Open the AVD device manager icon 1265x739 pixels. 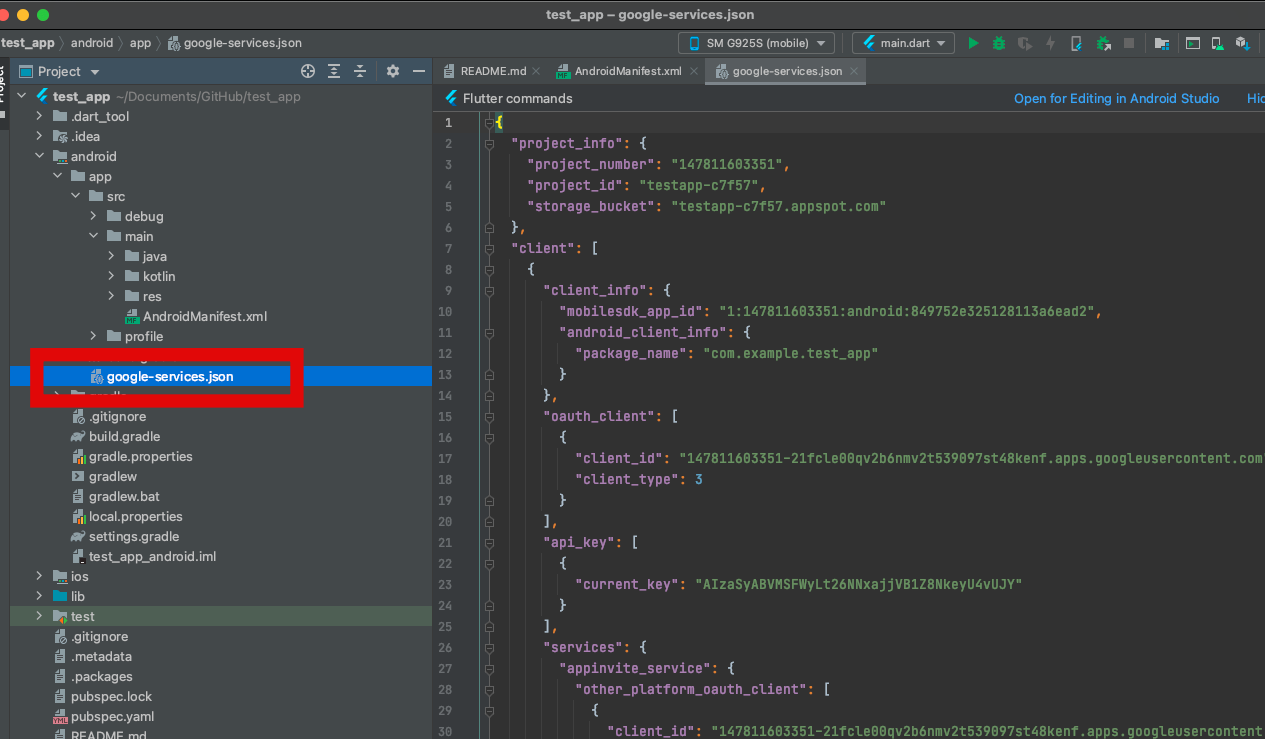(x=1217, y=43)
